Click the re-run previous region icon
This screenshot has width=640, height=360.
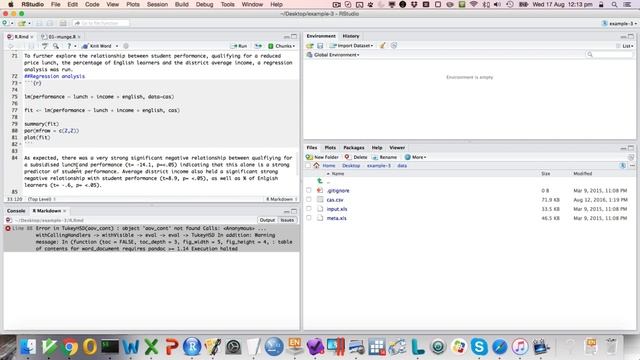pyautogui.click(x=258, y=46)
